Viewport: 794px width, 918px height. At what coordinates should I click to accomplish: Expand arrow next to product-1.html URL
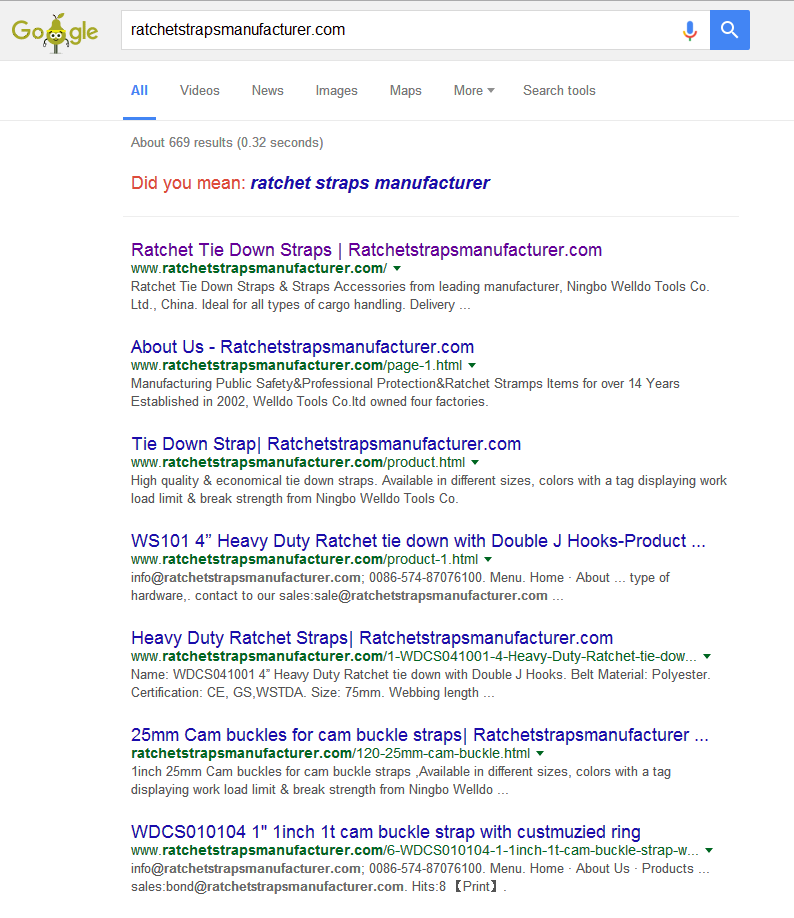pos(488,559)
